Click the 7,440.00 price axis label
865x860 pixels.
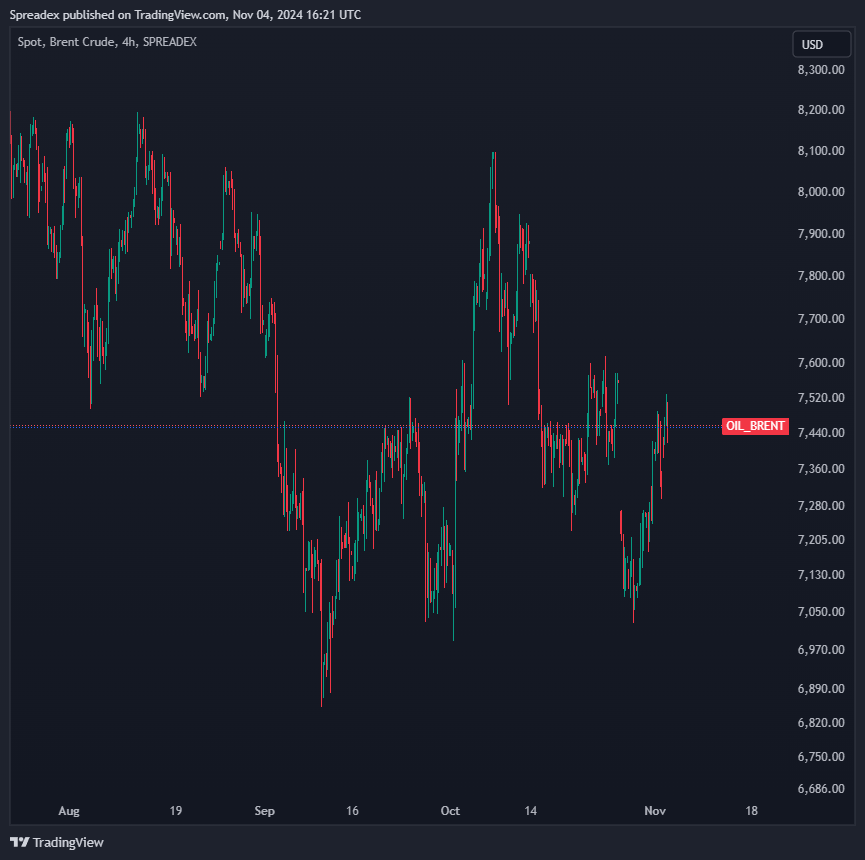821,432
